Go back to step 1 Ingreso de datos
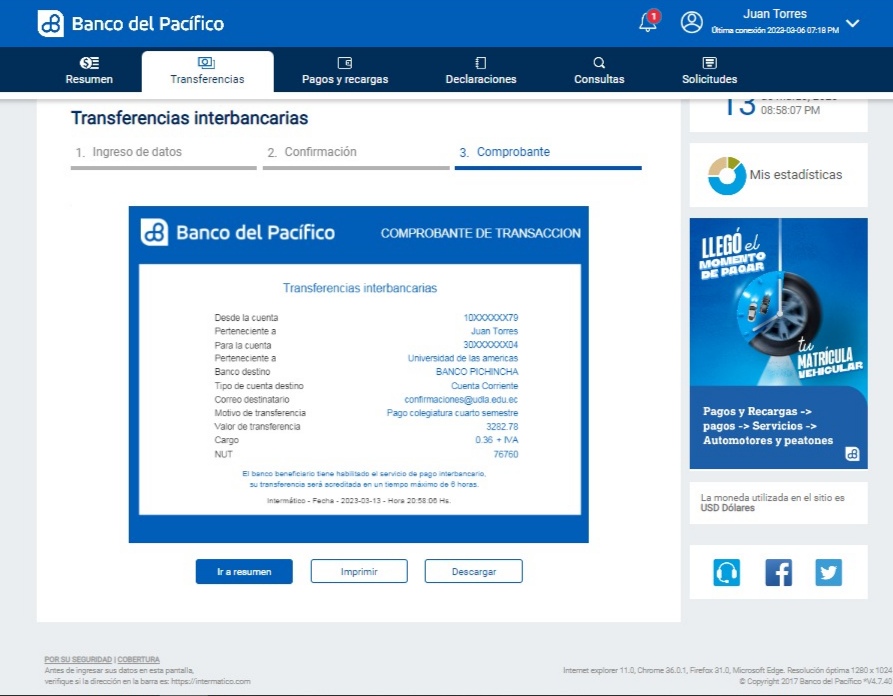This screenshot has width=893, height=696. (x=137, y=153)
